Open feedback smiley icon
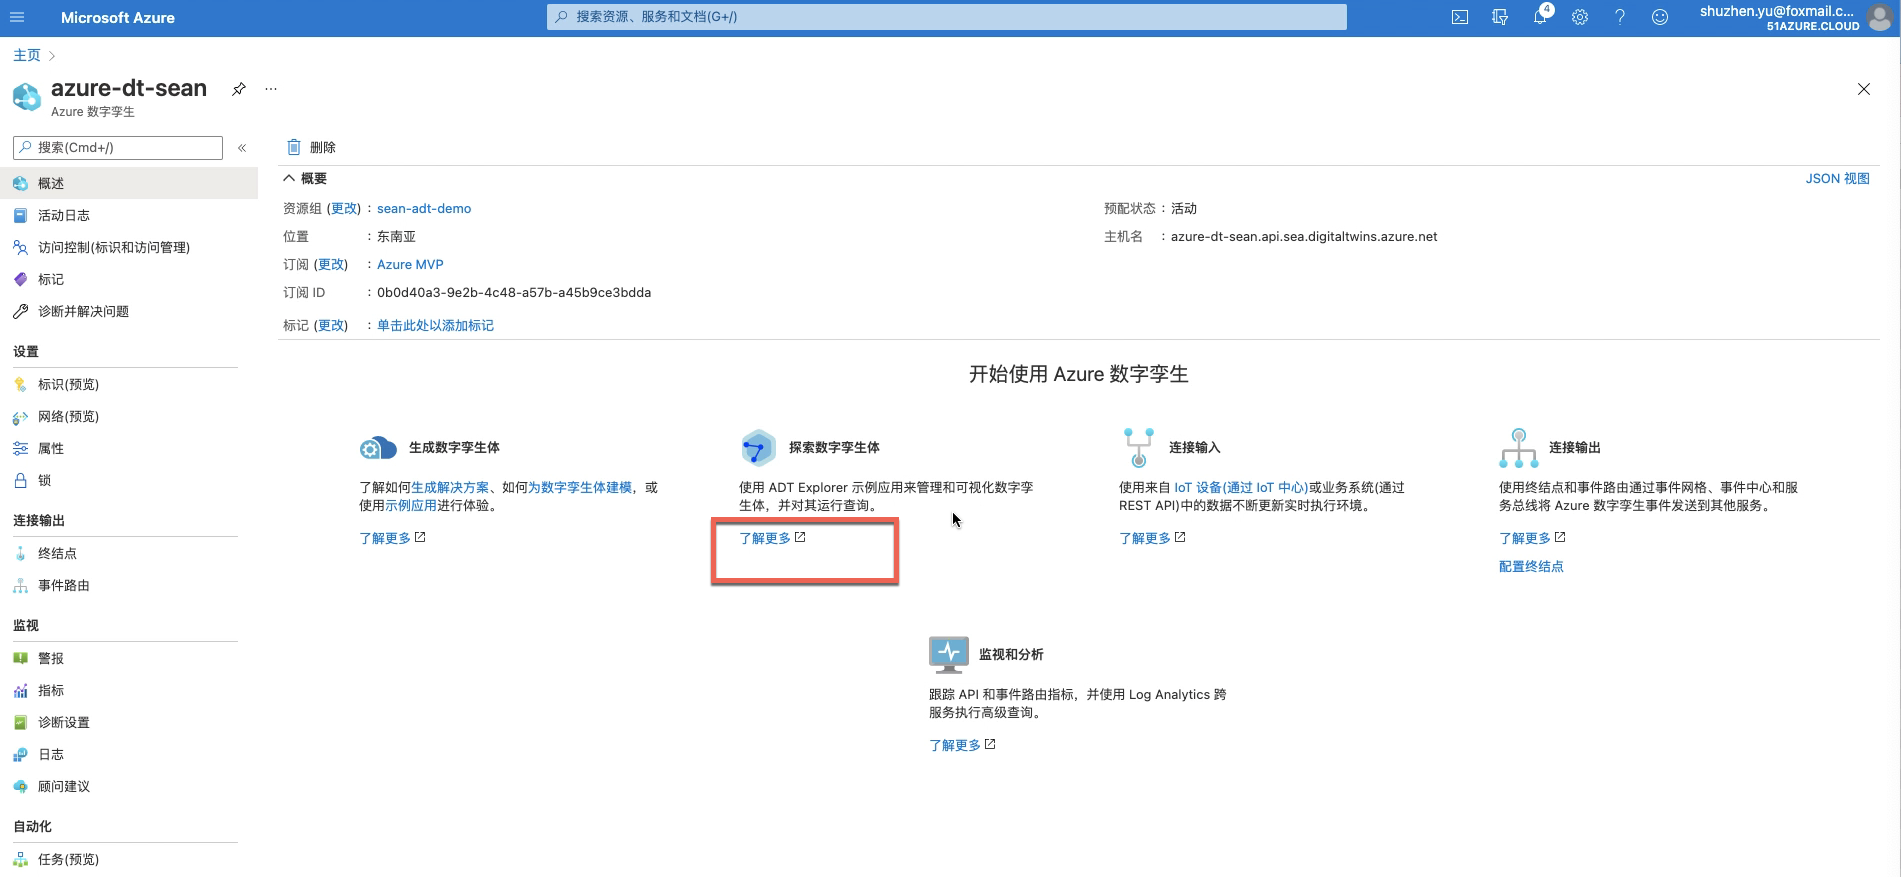Viewport: 1901px width, 877px height. click(1660, 17)
